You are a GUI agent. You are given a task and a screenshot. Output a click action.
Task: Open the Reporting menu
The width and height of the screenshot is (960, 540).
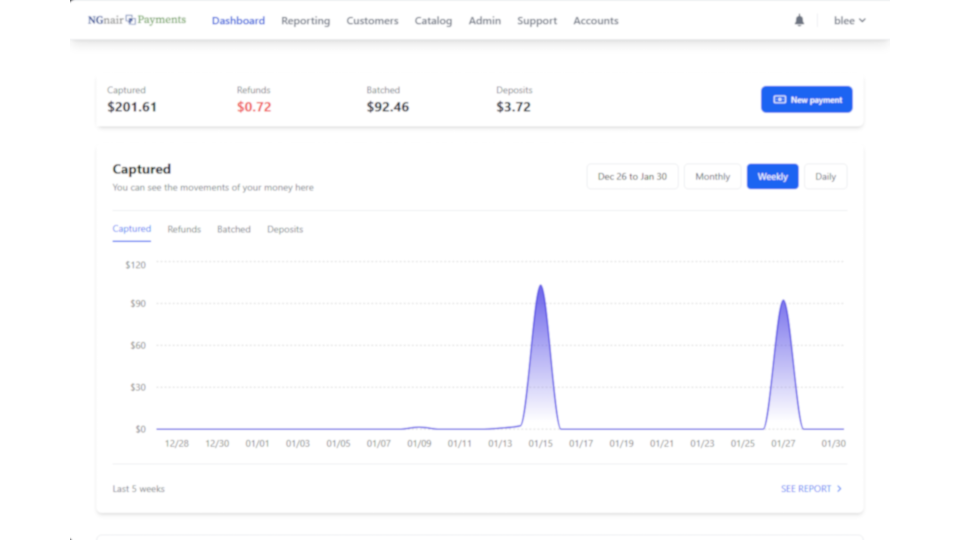[x=306, y=21]
